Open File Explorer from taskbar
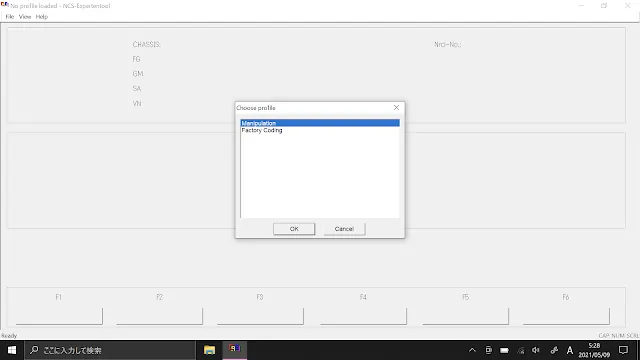 point(209,350)
